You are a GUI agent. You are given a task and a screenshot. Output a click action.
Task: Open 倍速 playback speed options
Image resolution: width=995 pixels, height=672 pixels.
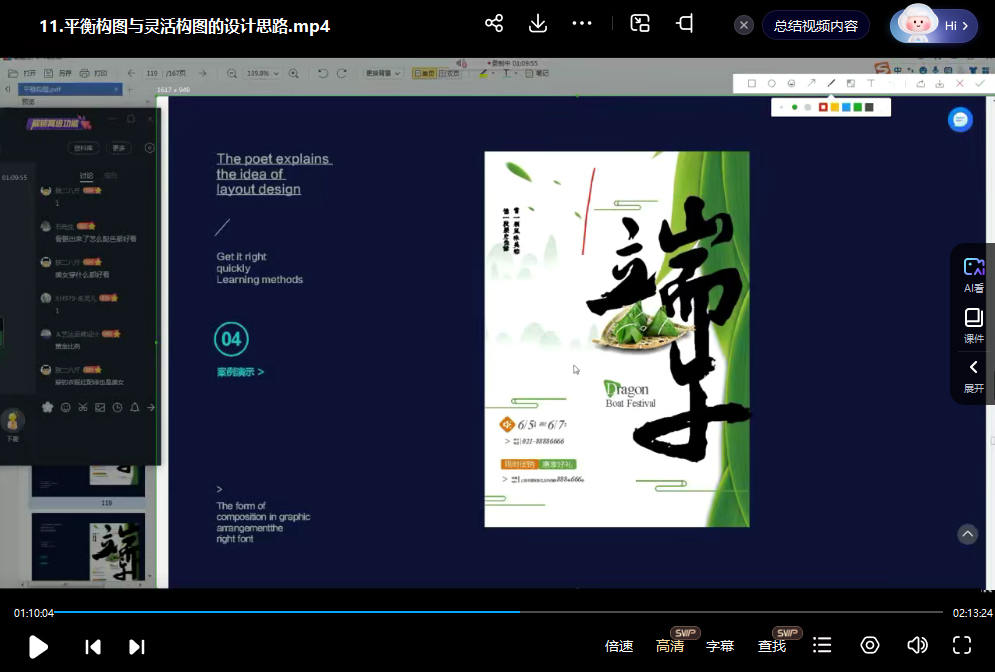pyautogui.click(x=619, y=646)
